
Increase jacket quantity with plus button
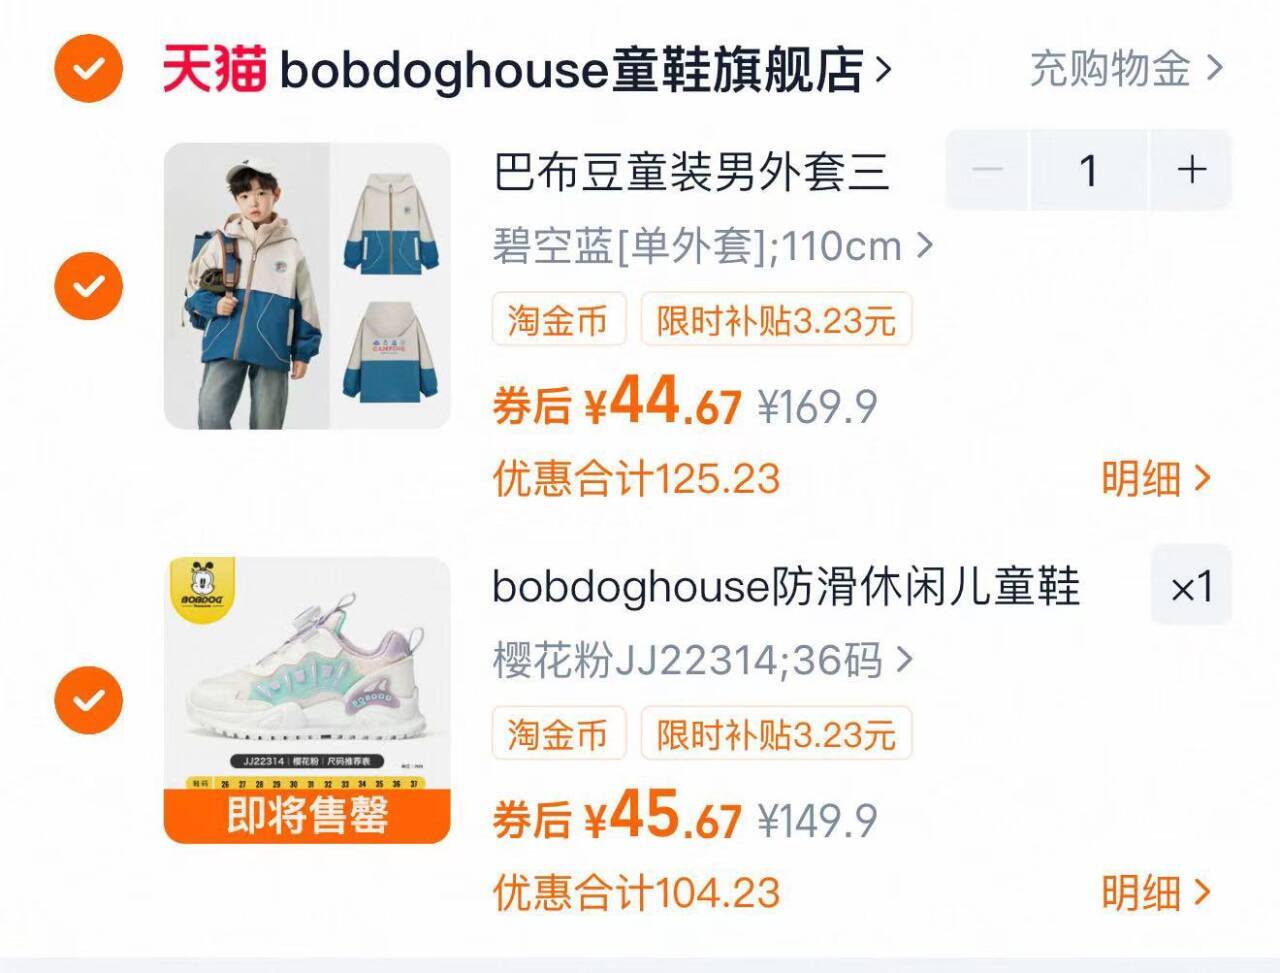click(x=1191, y=170)
